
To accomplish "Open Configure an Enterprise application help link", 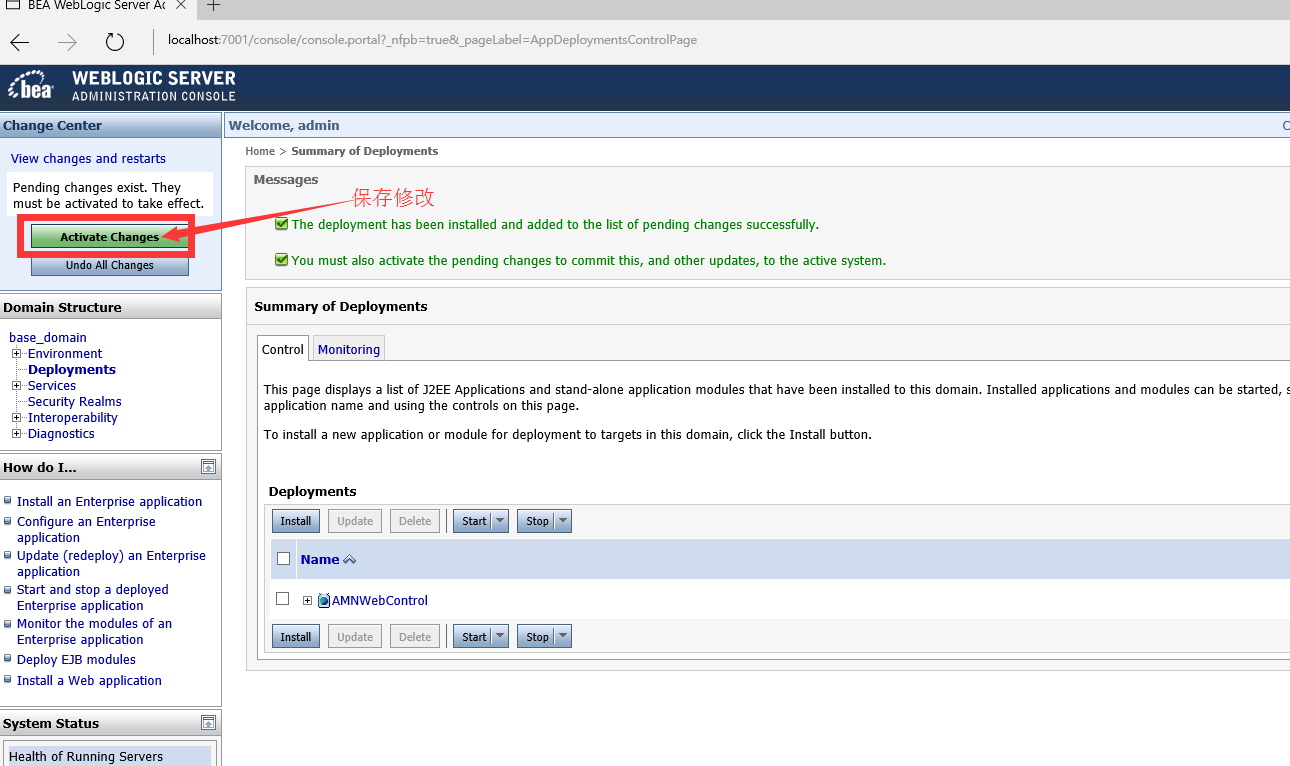I will (x=86, y=530).
